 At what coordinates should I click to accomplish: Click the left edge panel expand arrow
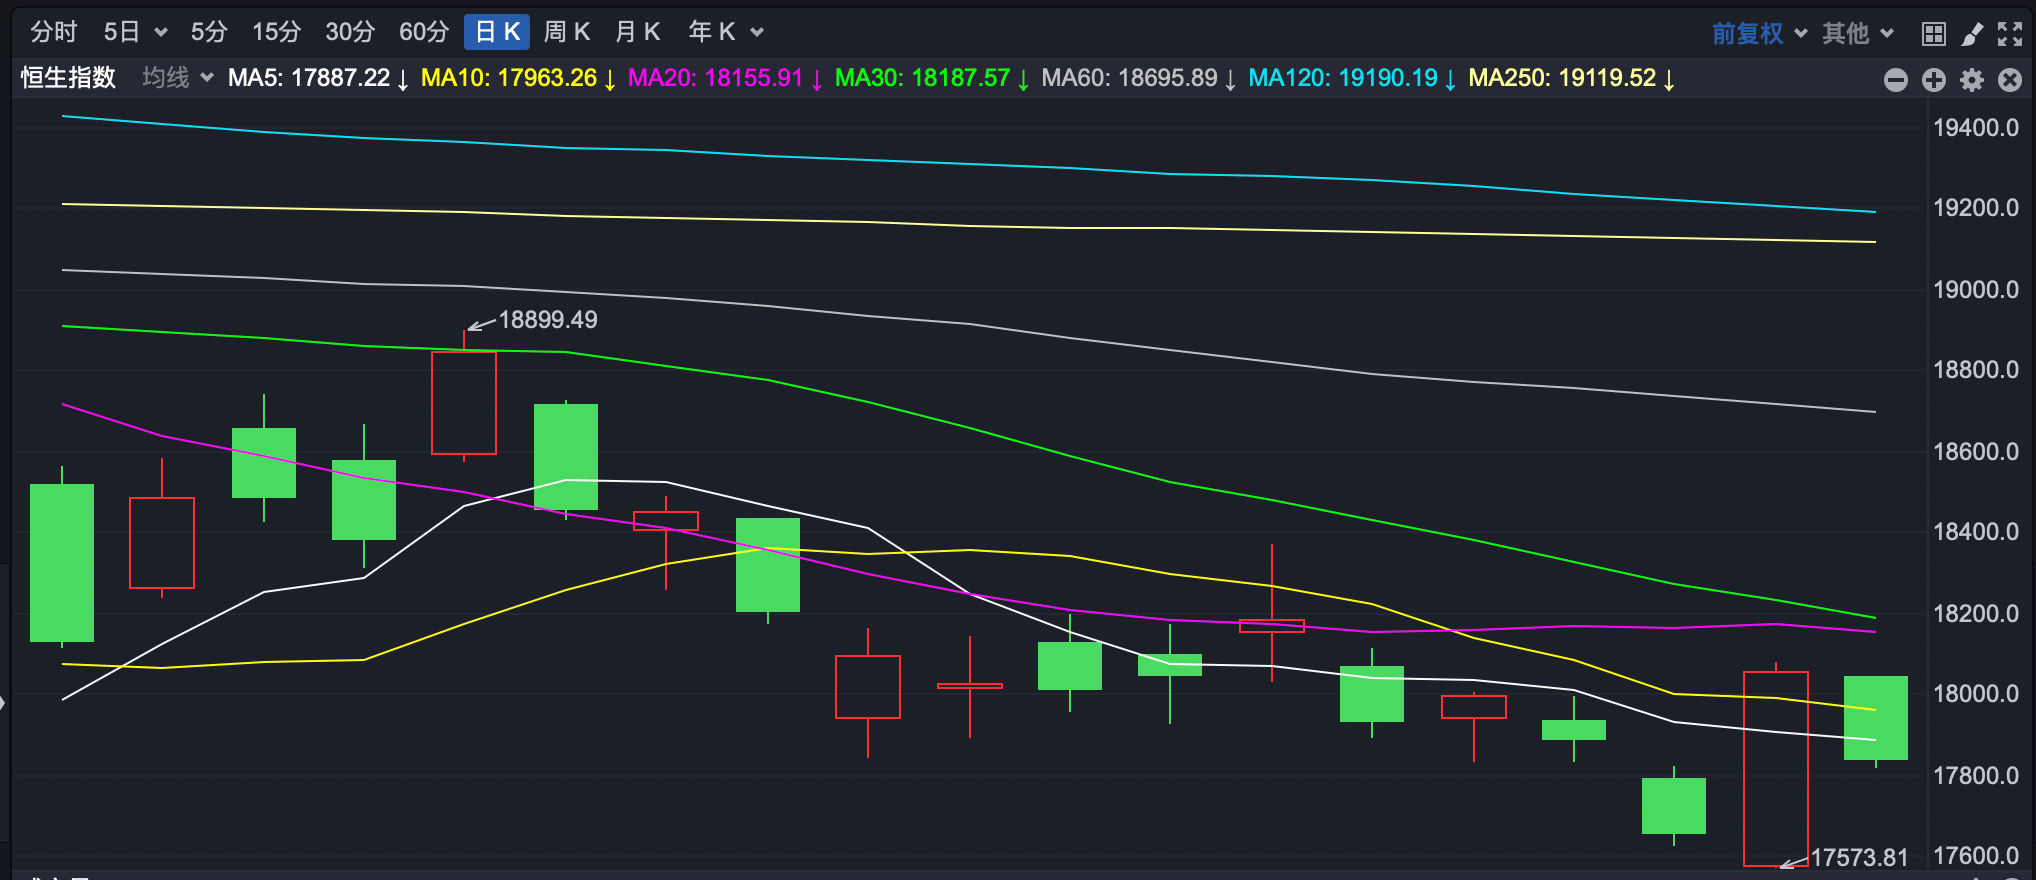(x=4, y=703)
